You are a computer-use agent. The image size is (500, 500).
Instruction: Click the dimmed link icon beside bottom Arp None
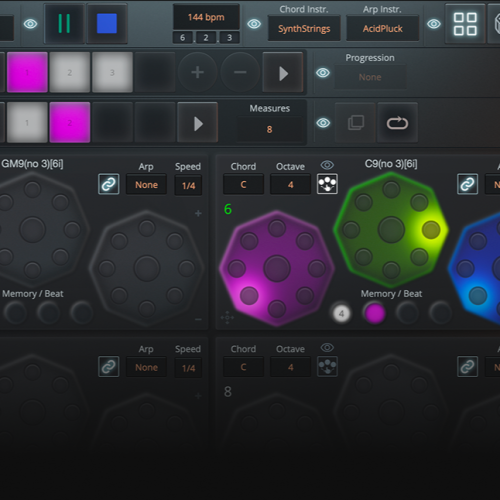tap(109, 367)
